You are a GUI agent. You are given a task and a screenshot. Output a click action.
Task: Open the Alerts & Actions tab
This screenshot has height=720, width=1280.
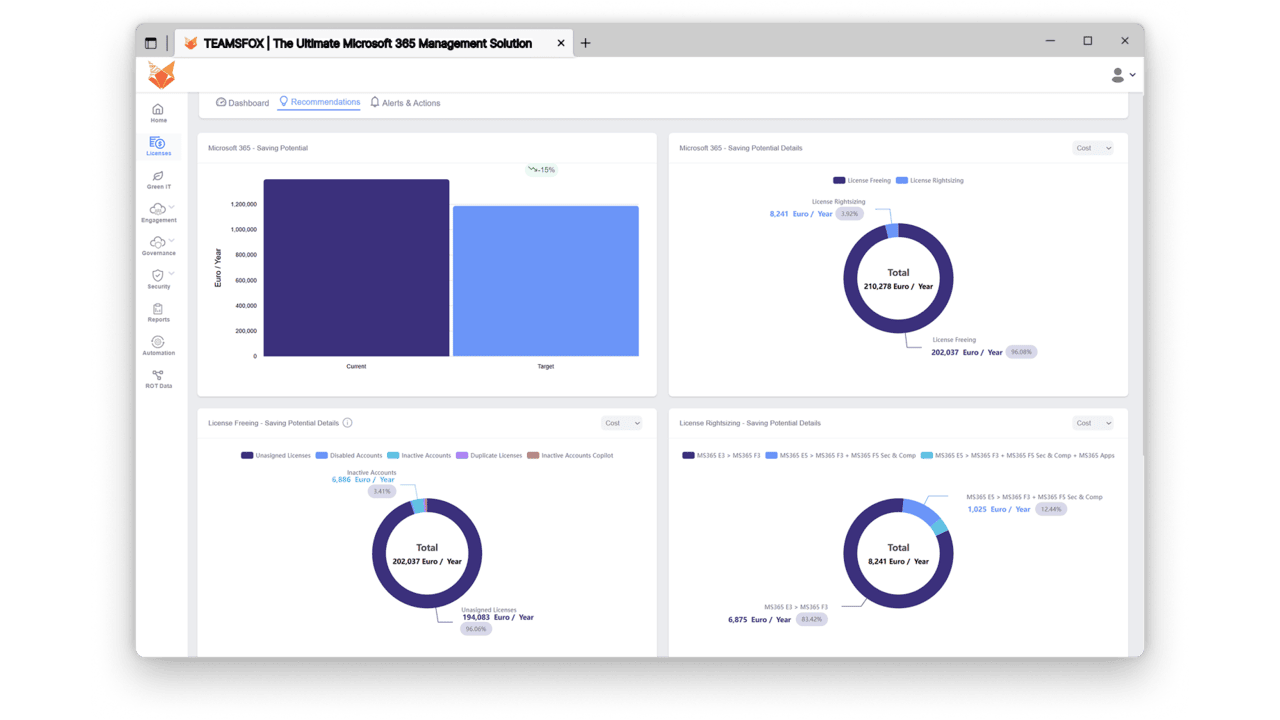405,103
